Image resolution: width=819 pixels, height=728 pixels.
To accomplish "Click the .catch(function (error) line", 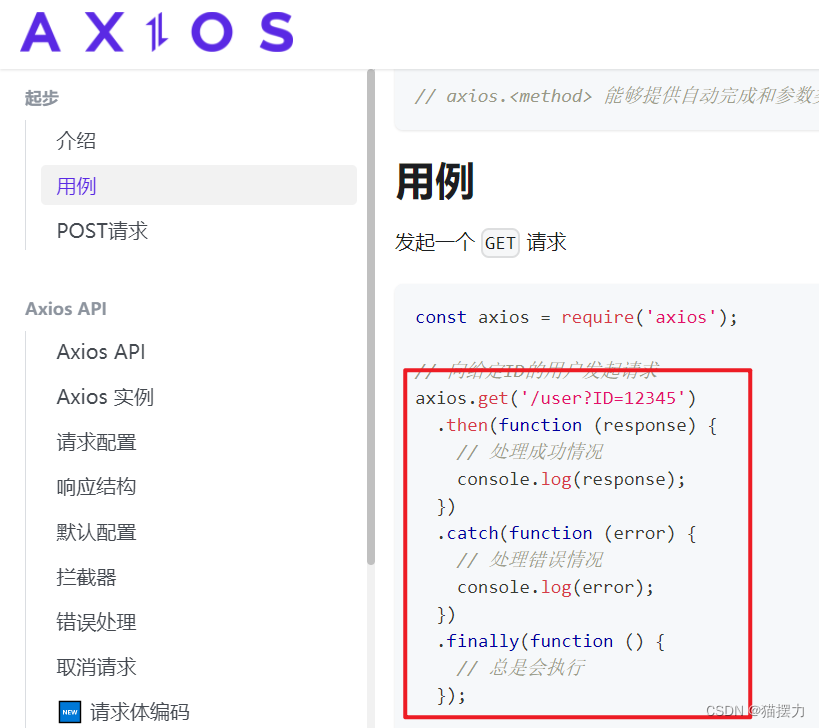I will pos(567,534).
